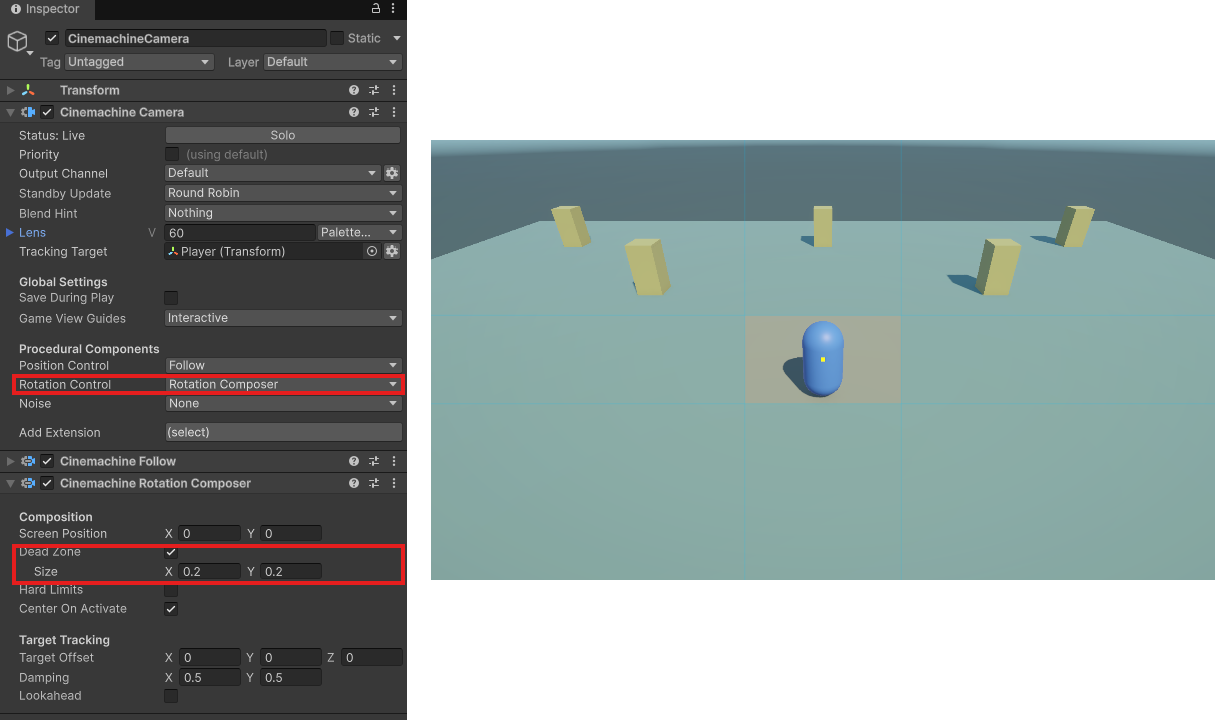Image resolution: width=1215 pixels, height=720 pixels.
Task: Click the GameObject cube icon picker
Action: click(x=18, y=42)
